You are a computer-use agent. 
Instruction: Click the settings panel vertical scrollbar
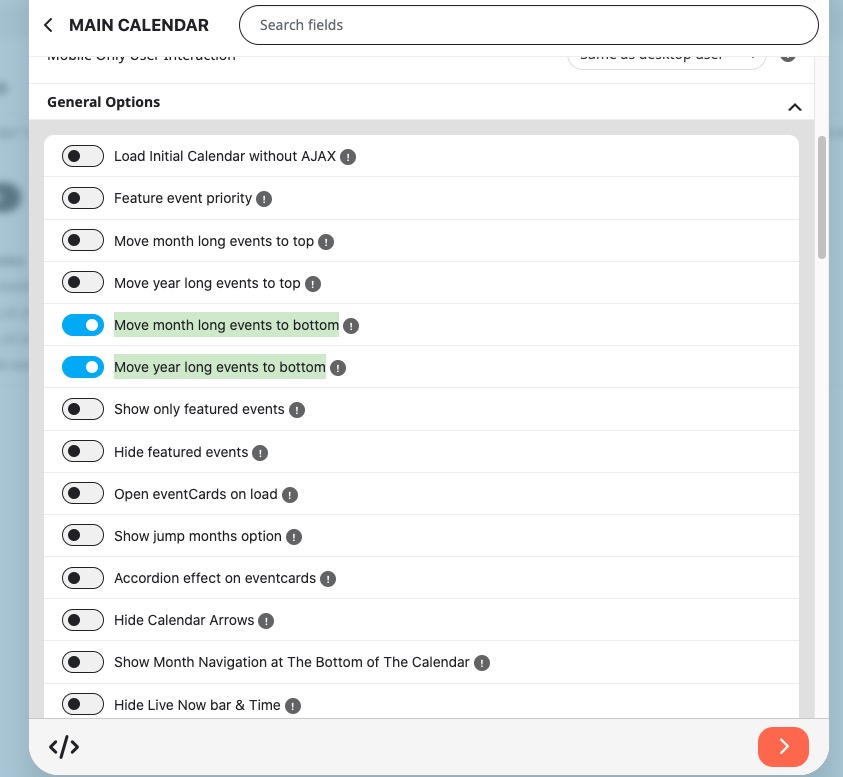point(821,198)
